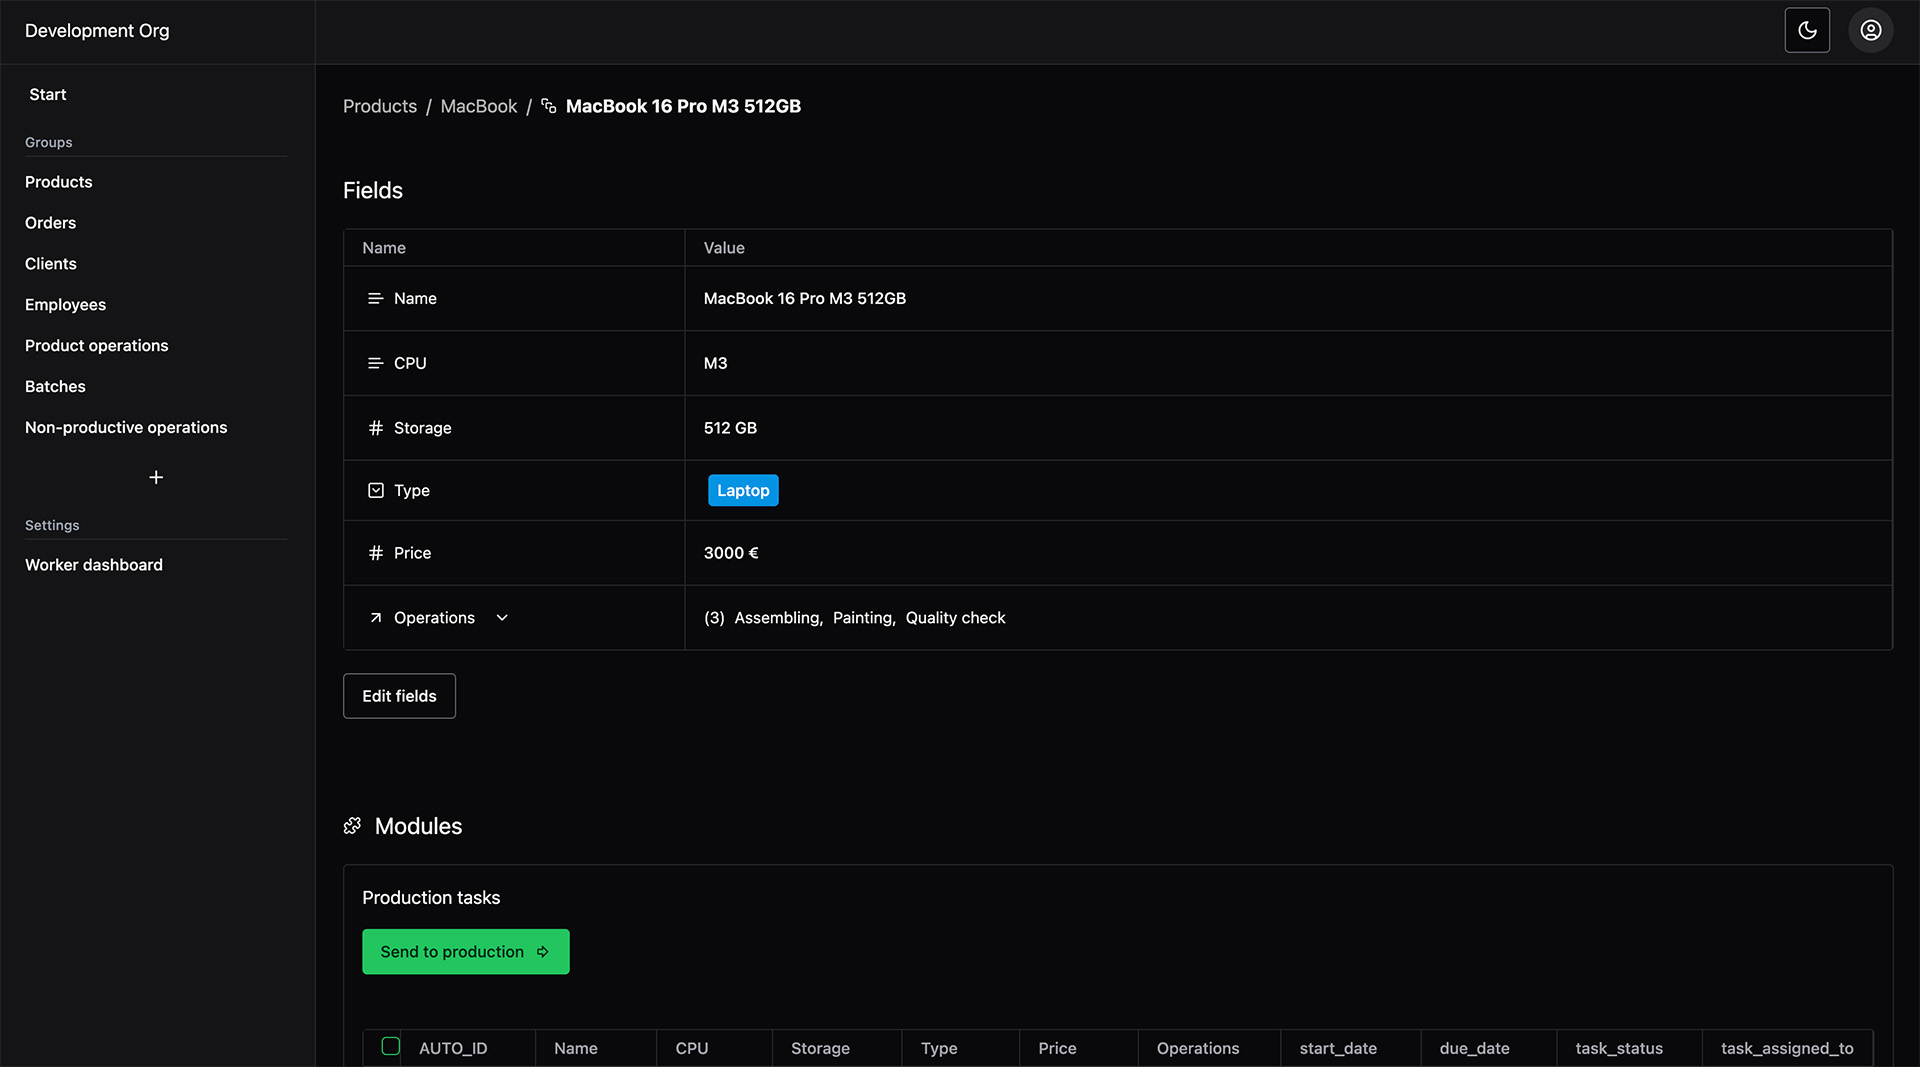Go to the Products breadcrumb
Image resolution: width=1920 pixels, height=1067 pixels.
tap(380, 106)
